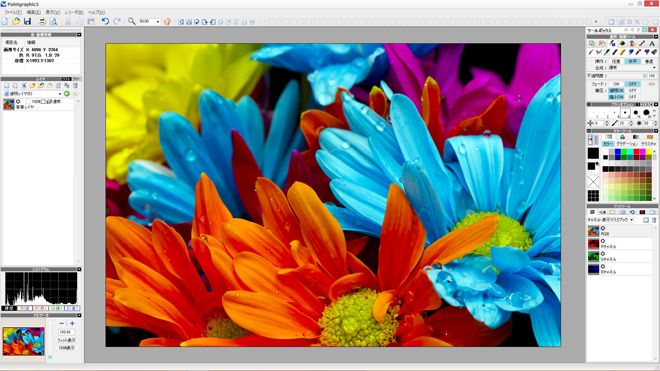
Task: Toggle visibility of the RGB channel
Action: coord(603,228)
